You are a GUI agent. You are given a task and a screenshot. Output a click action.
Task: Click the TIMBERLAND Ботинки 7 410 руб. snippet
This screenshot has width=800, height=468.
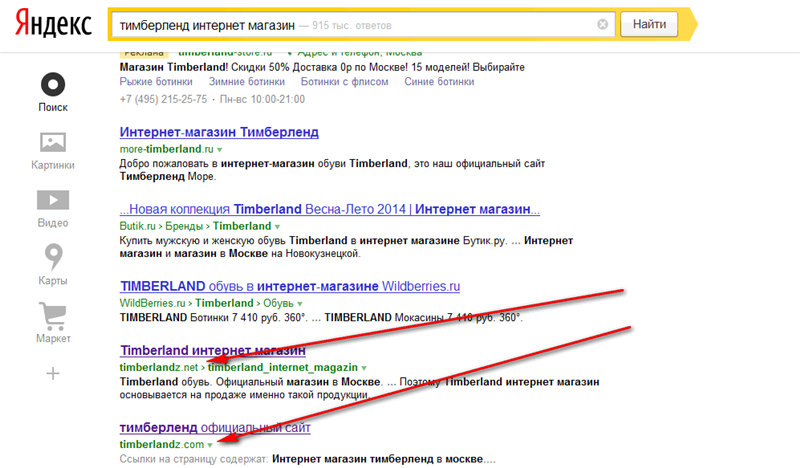[x=321, y=317]
